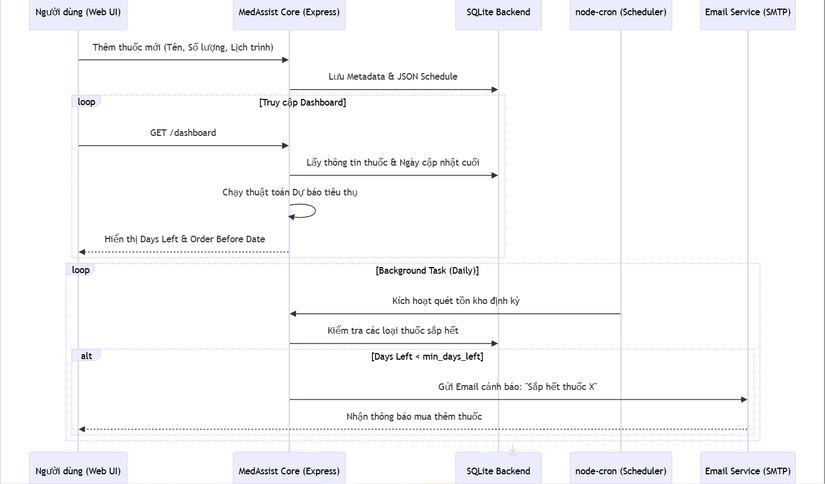Select the "Thêm thuốc mới" message text
The height and width of the screenshot is (484, 825).
click(x=183, y=47)
